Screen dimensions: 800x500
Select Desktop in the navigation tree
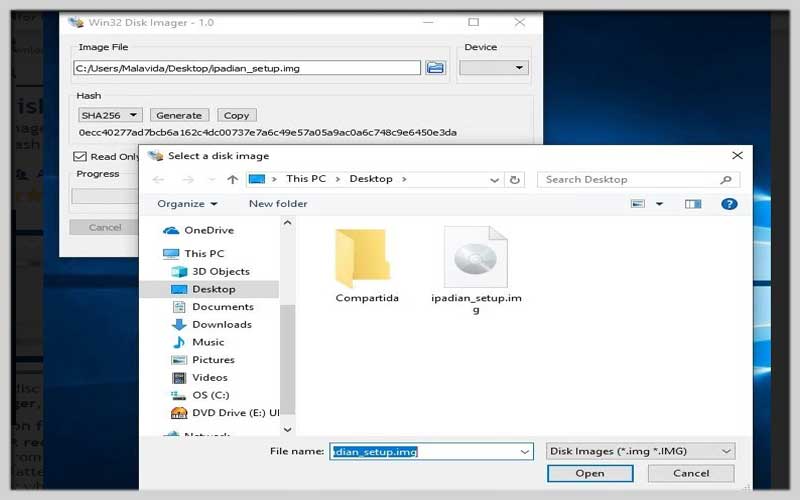tap(209, 289)
